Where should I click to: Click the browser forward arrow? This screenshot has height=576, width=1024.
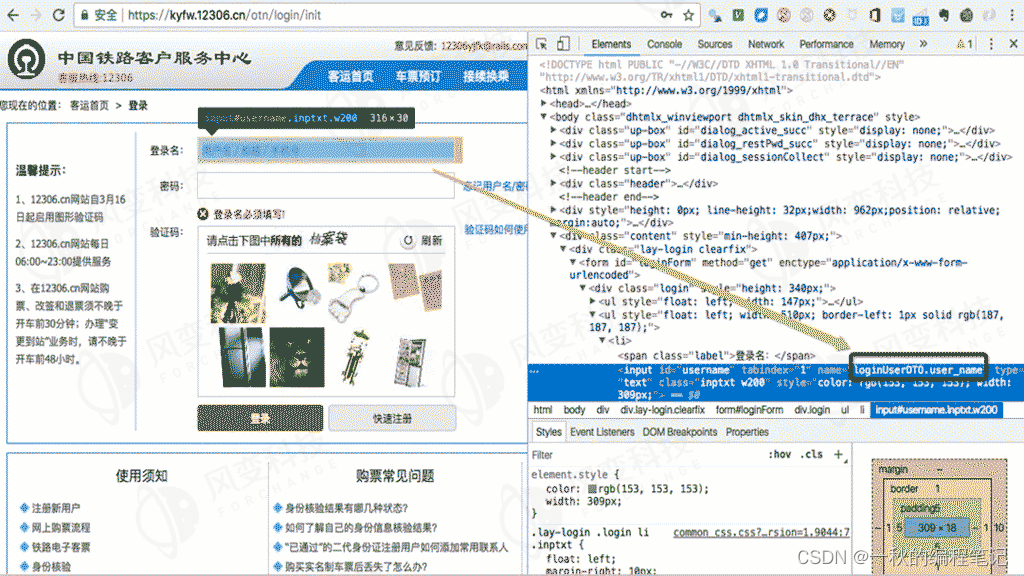coord(36,14)
